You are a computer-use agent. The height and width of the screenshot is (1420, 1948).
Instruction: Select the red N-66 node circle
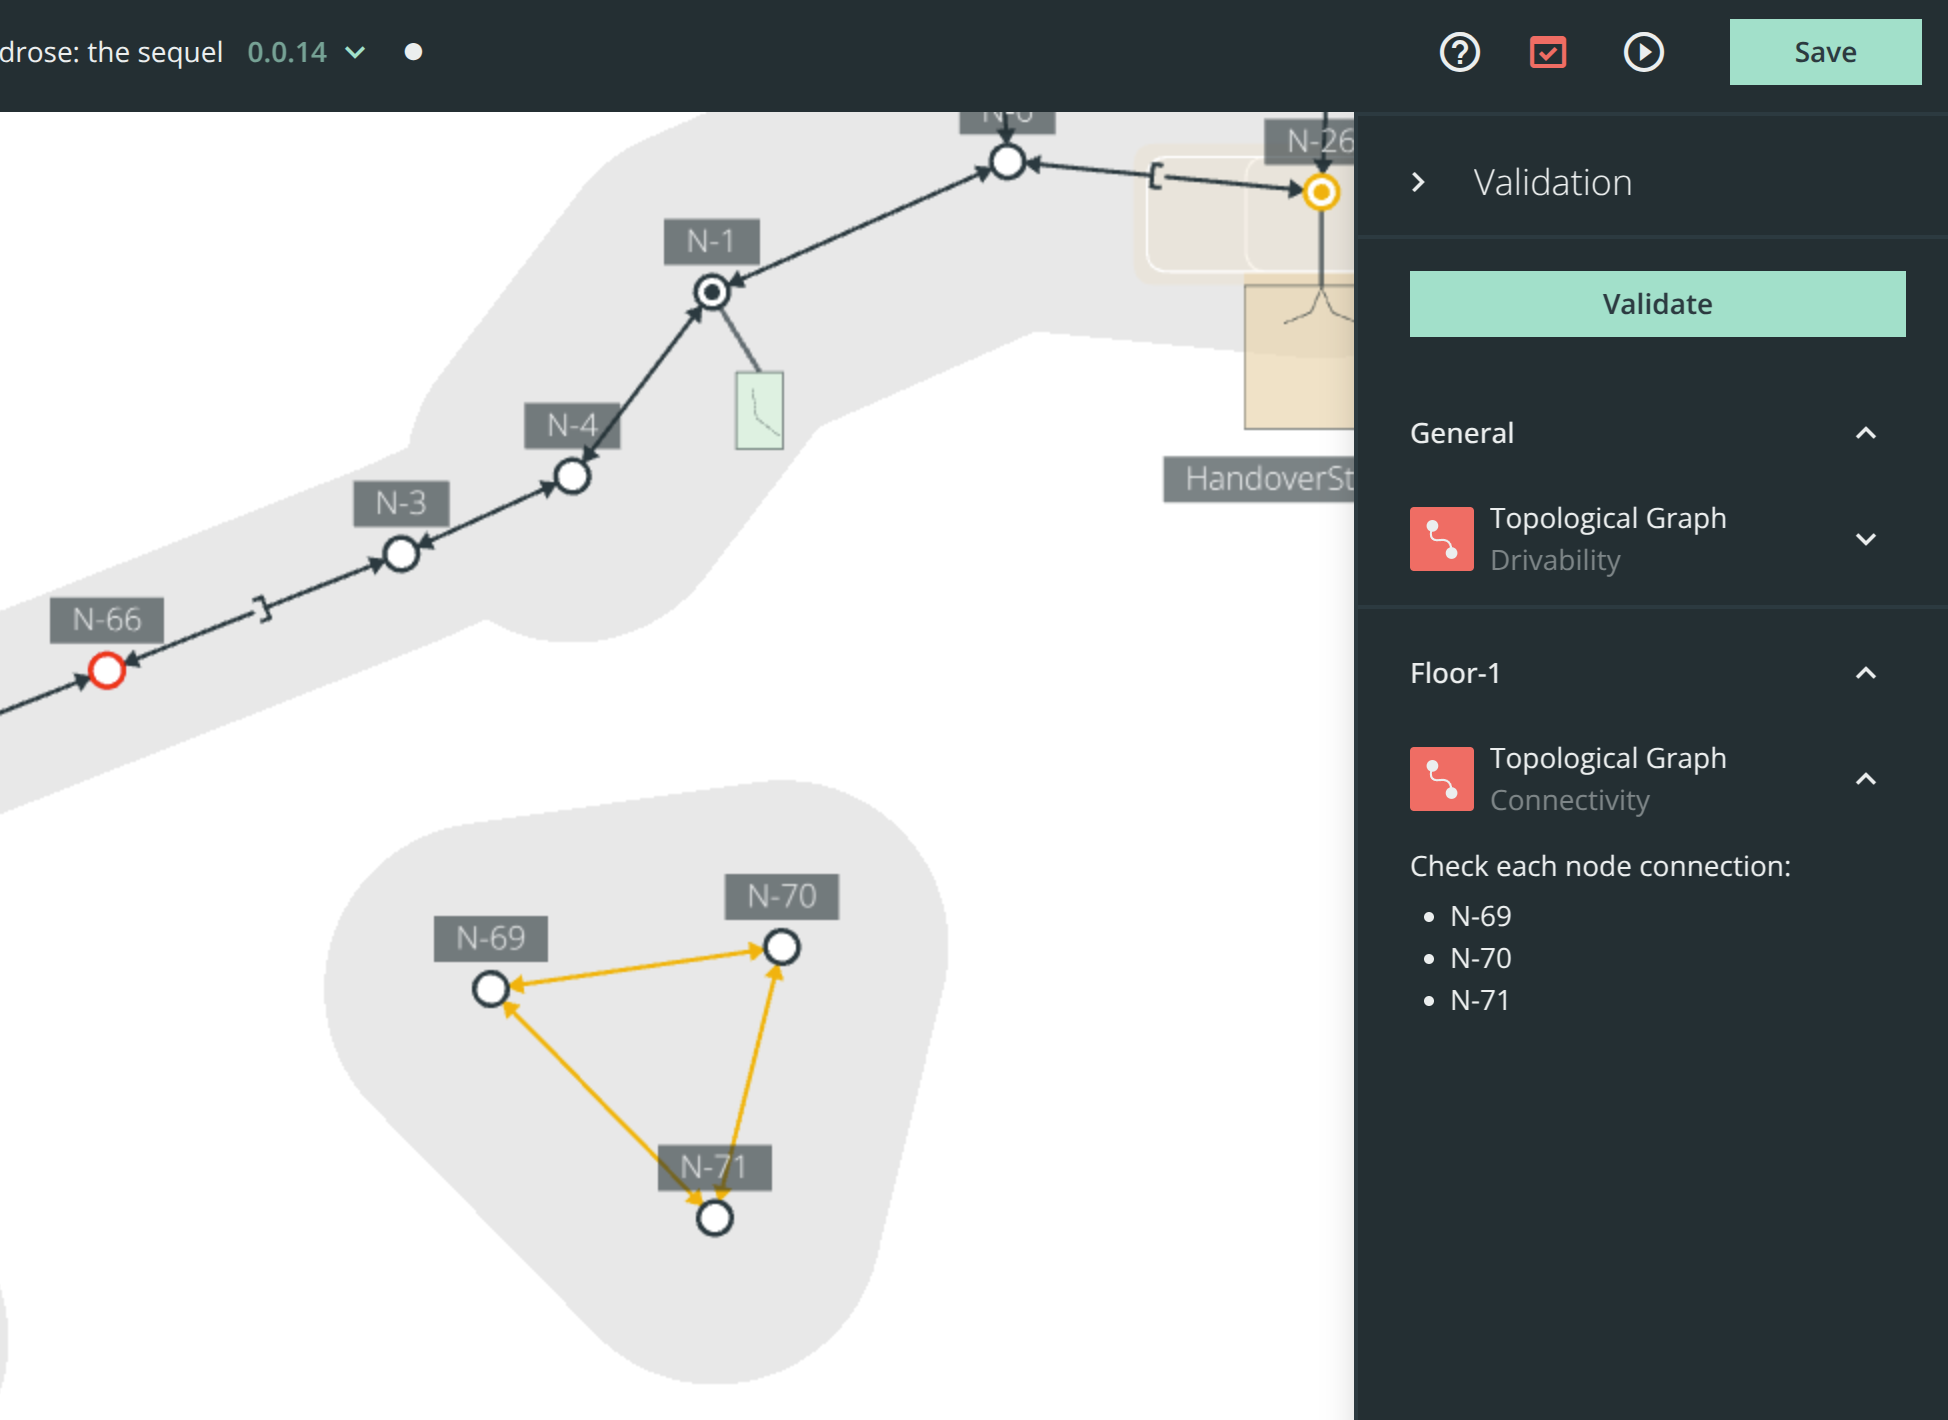[106, 670]
